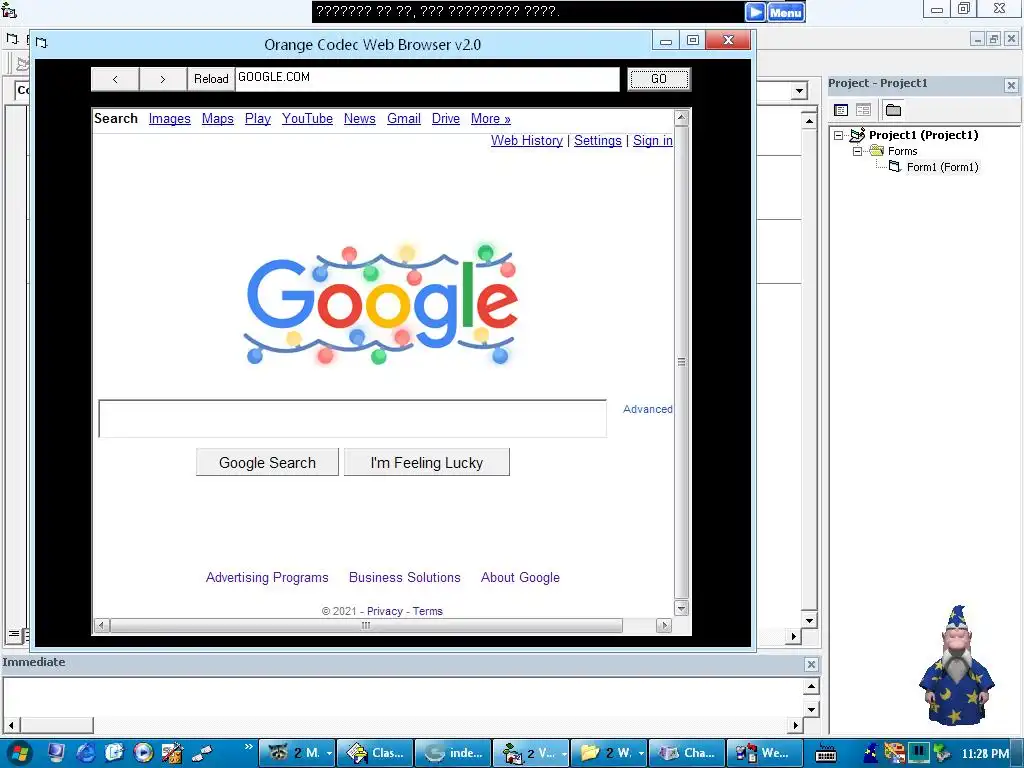Image resolution: width=1024 pixels, height=768 pixels.
Task: Open the News link in Google bar
Action: pyautogui.click(x=359, y=118)
